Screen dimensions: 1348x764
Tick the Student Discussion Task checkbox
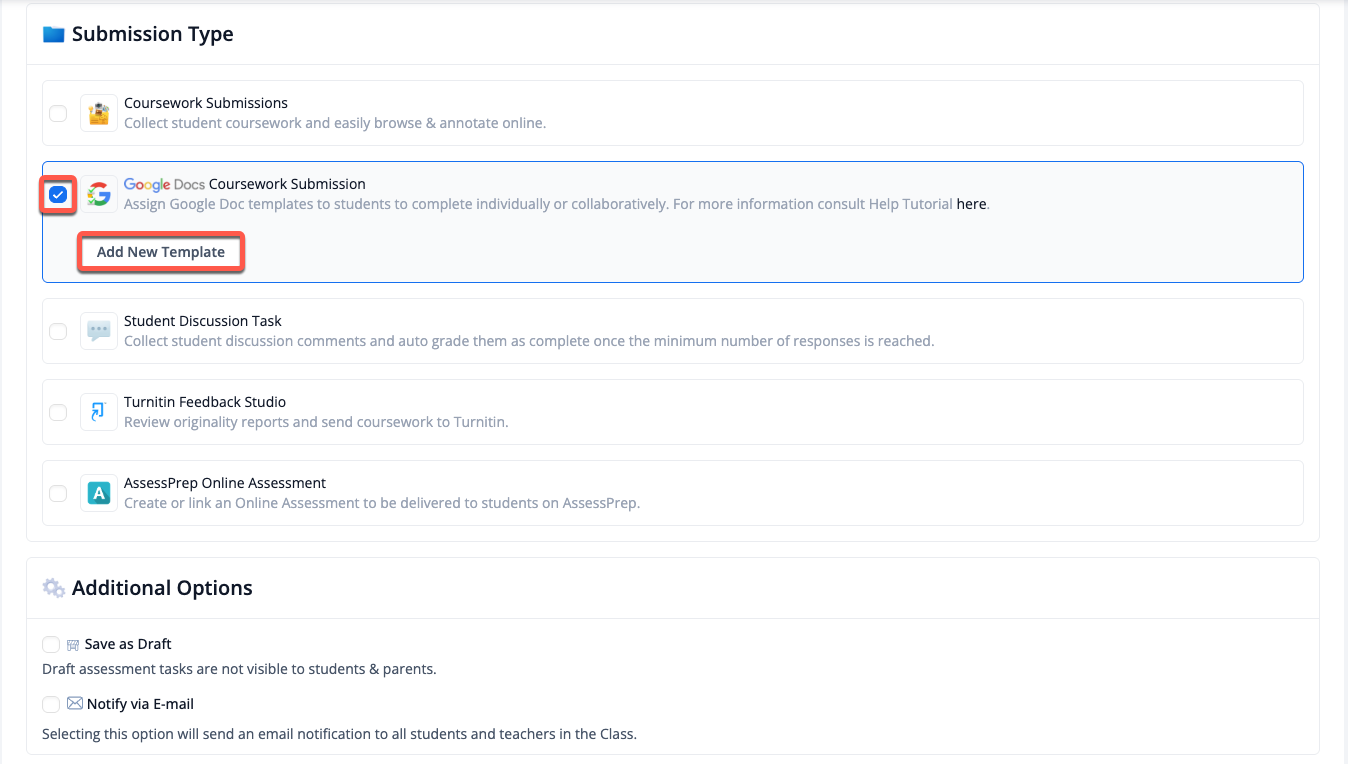point(58,331)
